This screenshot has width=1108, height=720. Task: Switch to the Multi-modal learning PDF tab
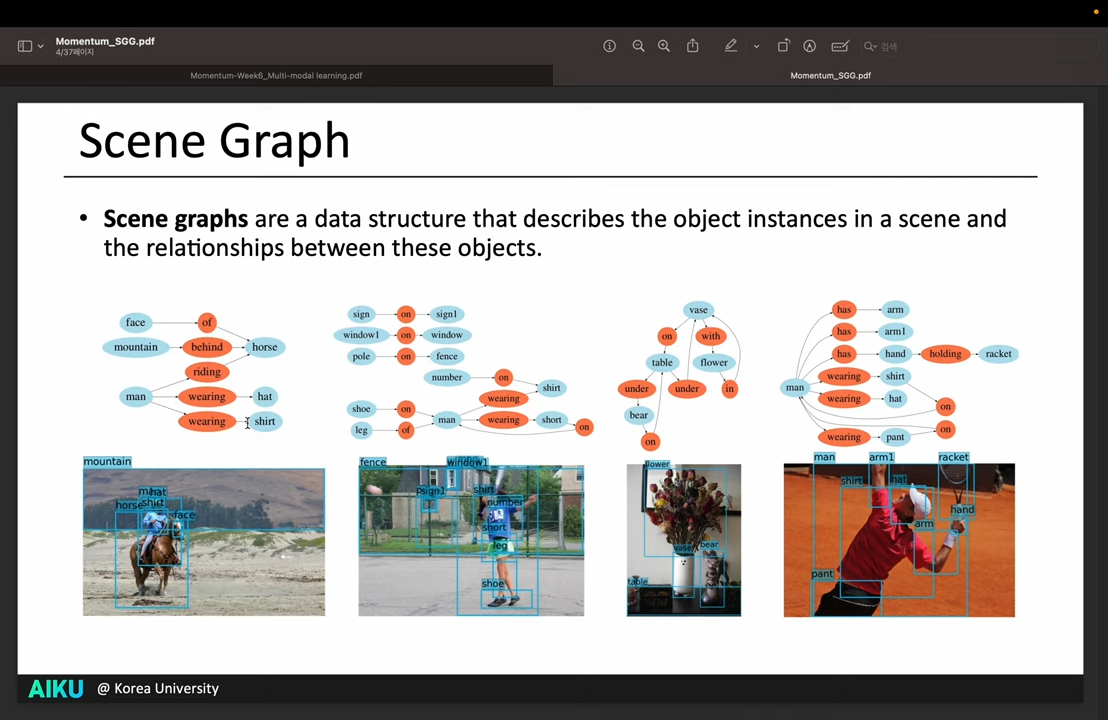pyautogui.click(x=276, y=75)
